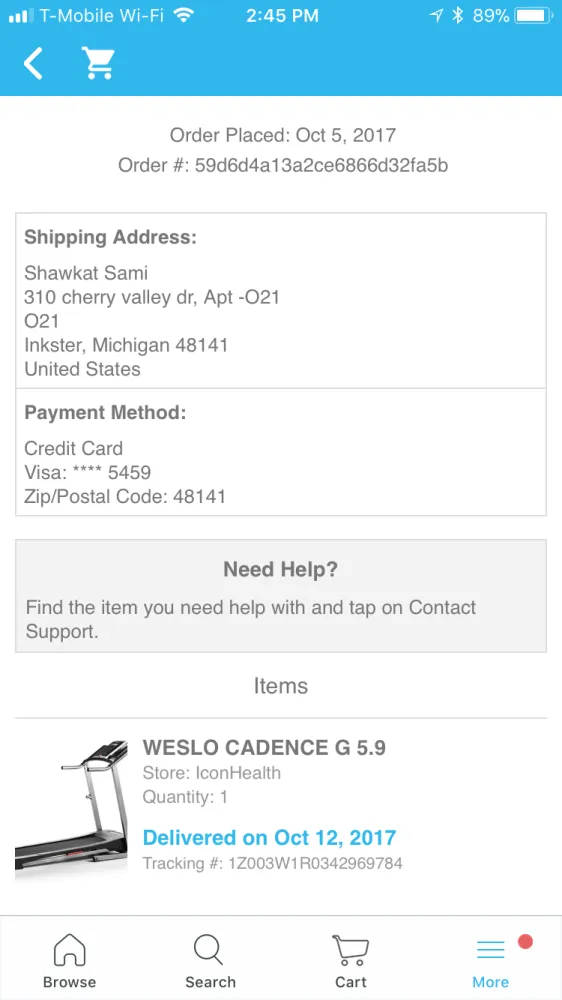Tap the treadmill product thumbnail
This screenshot has height=1000, width=562.
[x=71, y=810]
